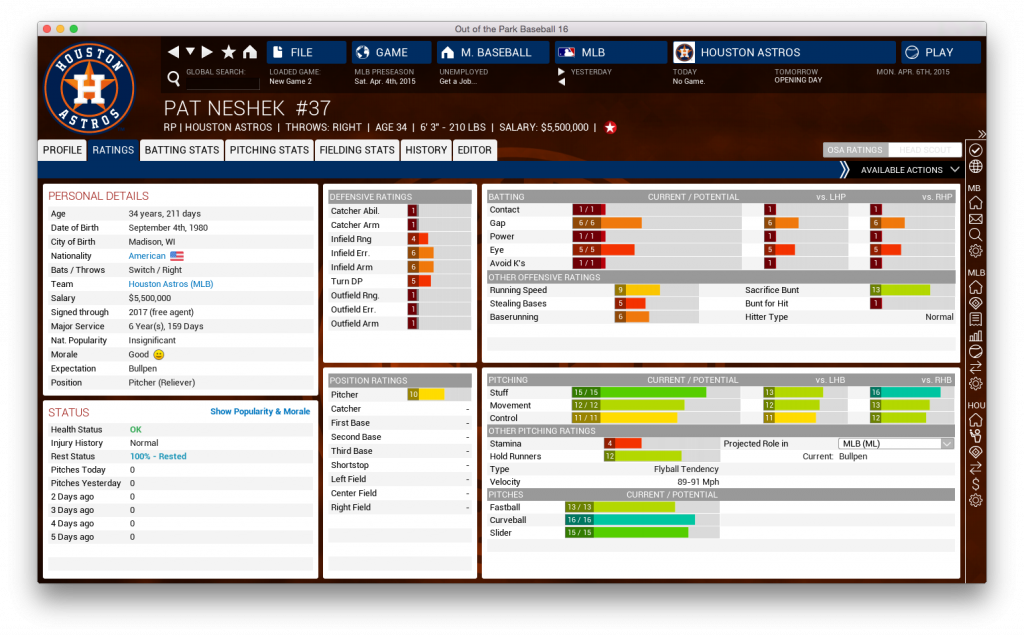Screen dimensions: 1024x637
Task: Open the team home icon under HOU
Action: (976, 420)
